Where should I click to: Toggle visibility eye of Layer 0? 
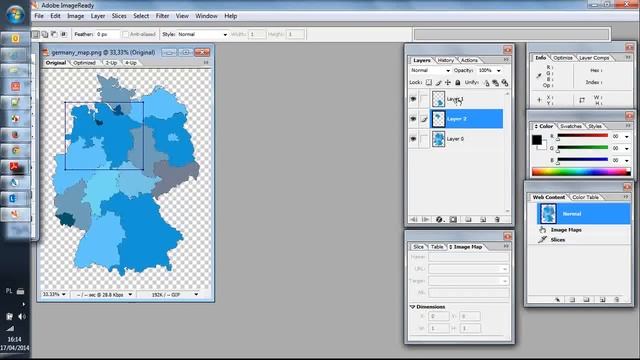click(x=413, y=139)
